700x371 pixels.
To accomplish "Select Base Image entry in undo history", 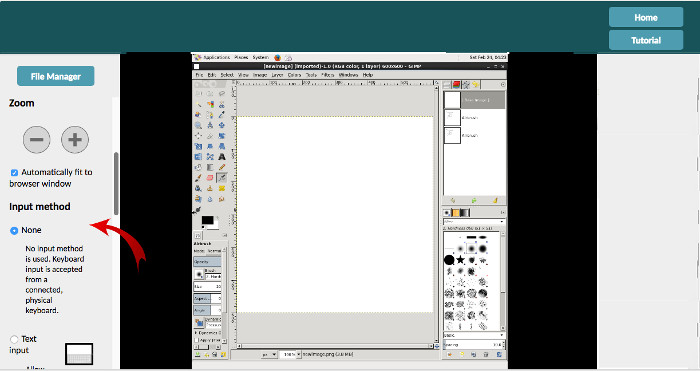I will [474, 100].
